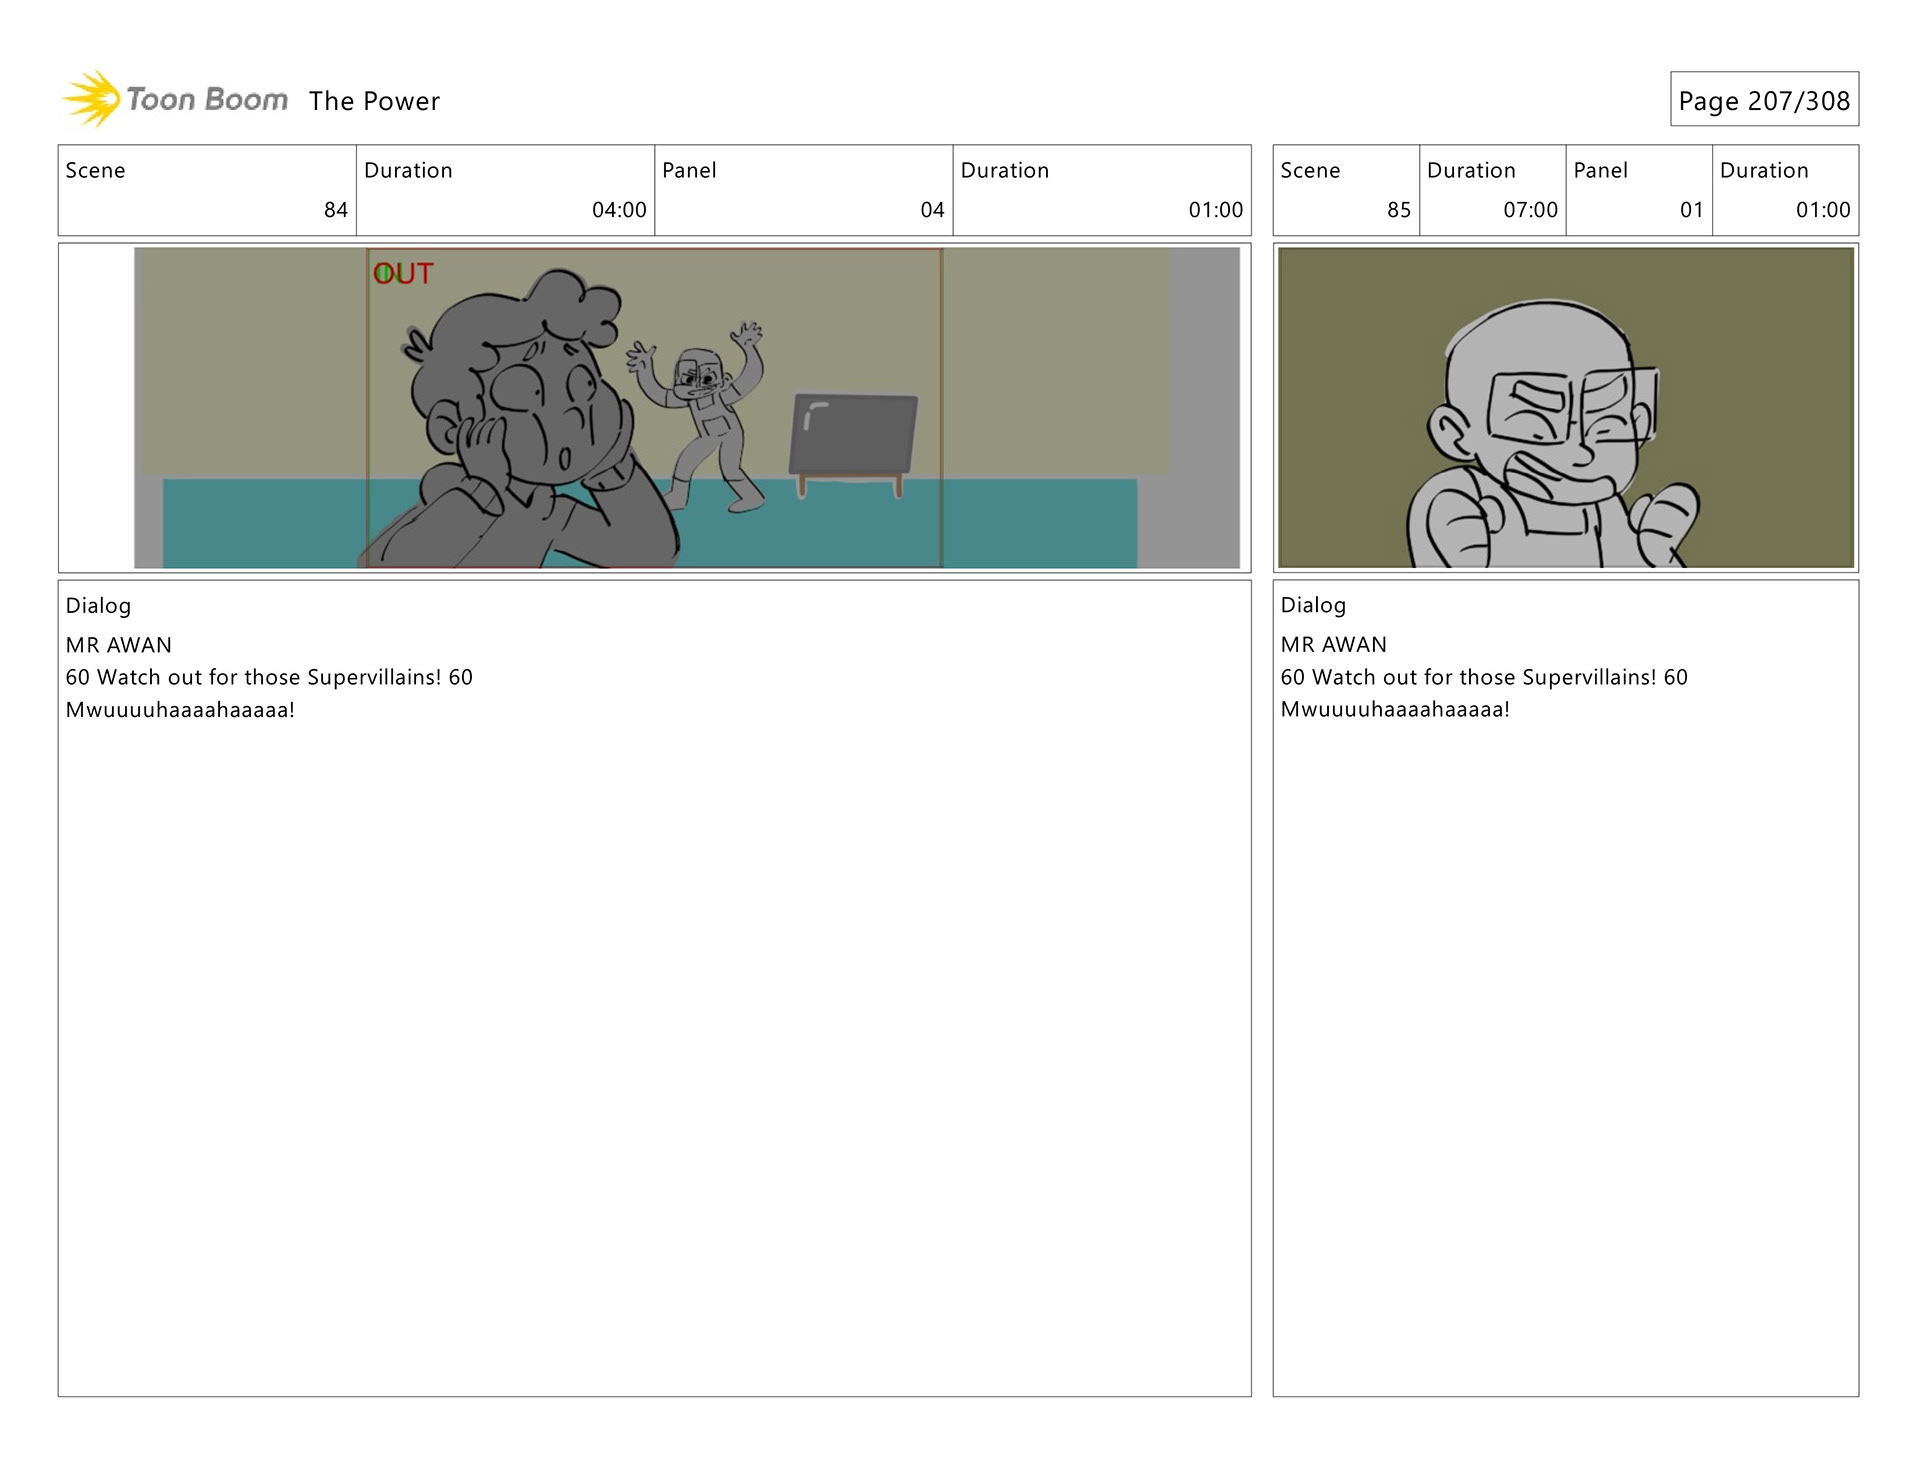Select the Scene 85 storyboard panel thumbnail
The height and width of the screenshot is (1484, 1920).
tap(1565, 408)
